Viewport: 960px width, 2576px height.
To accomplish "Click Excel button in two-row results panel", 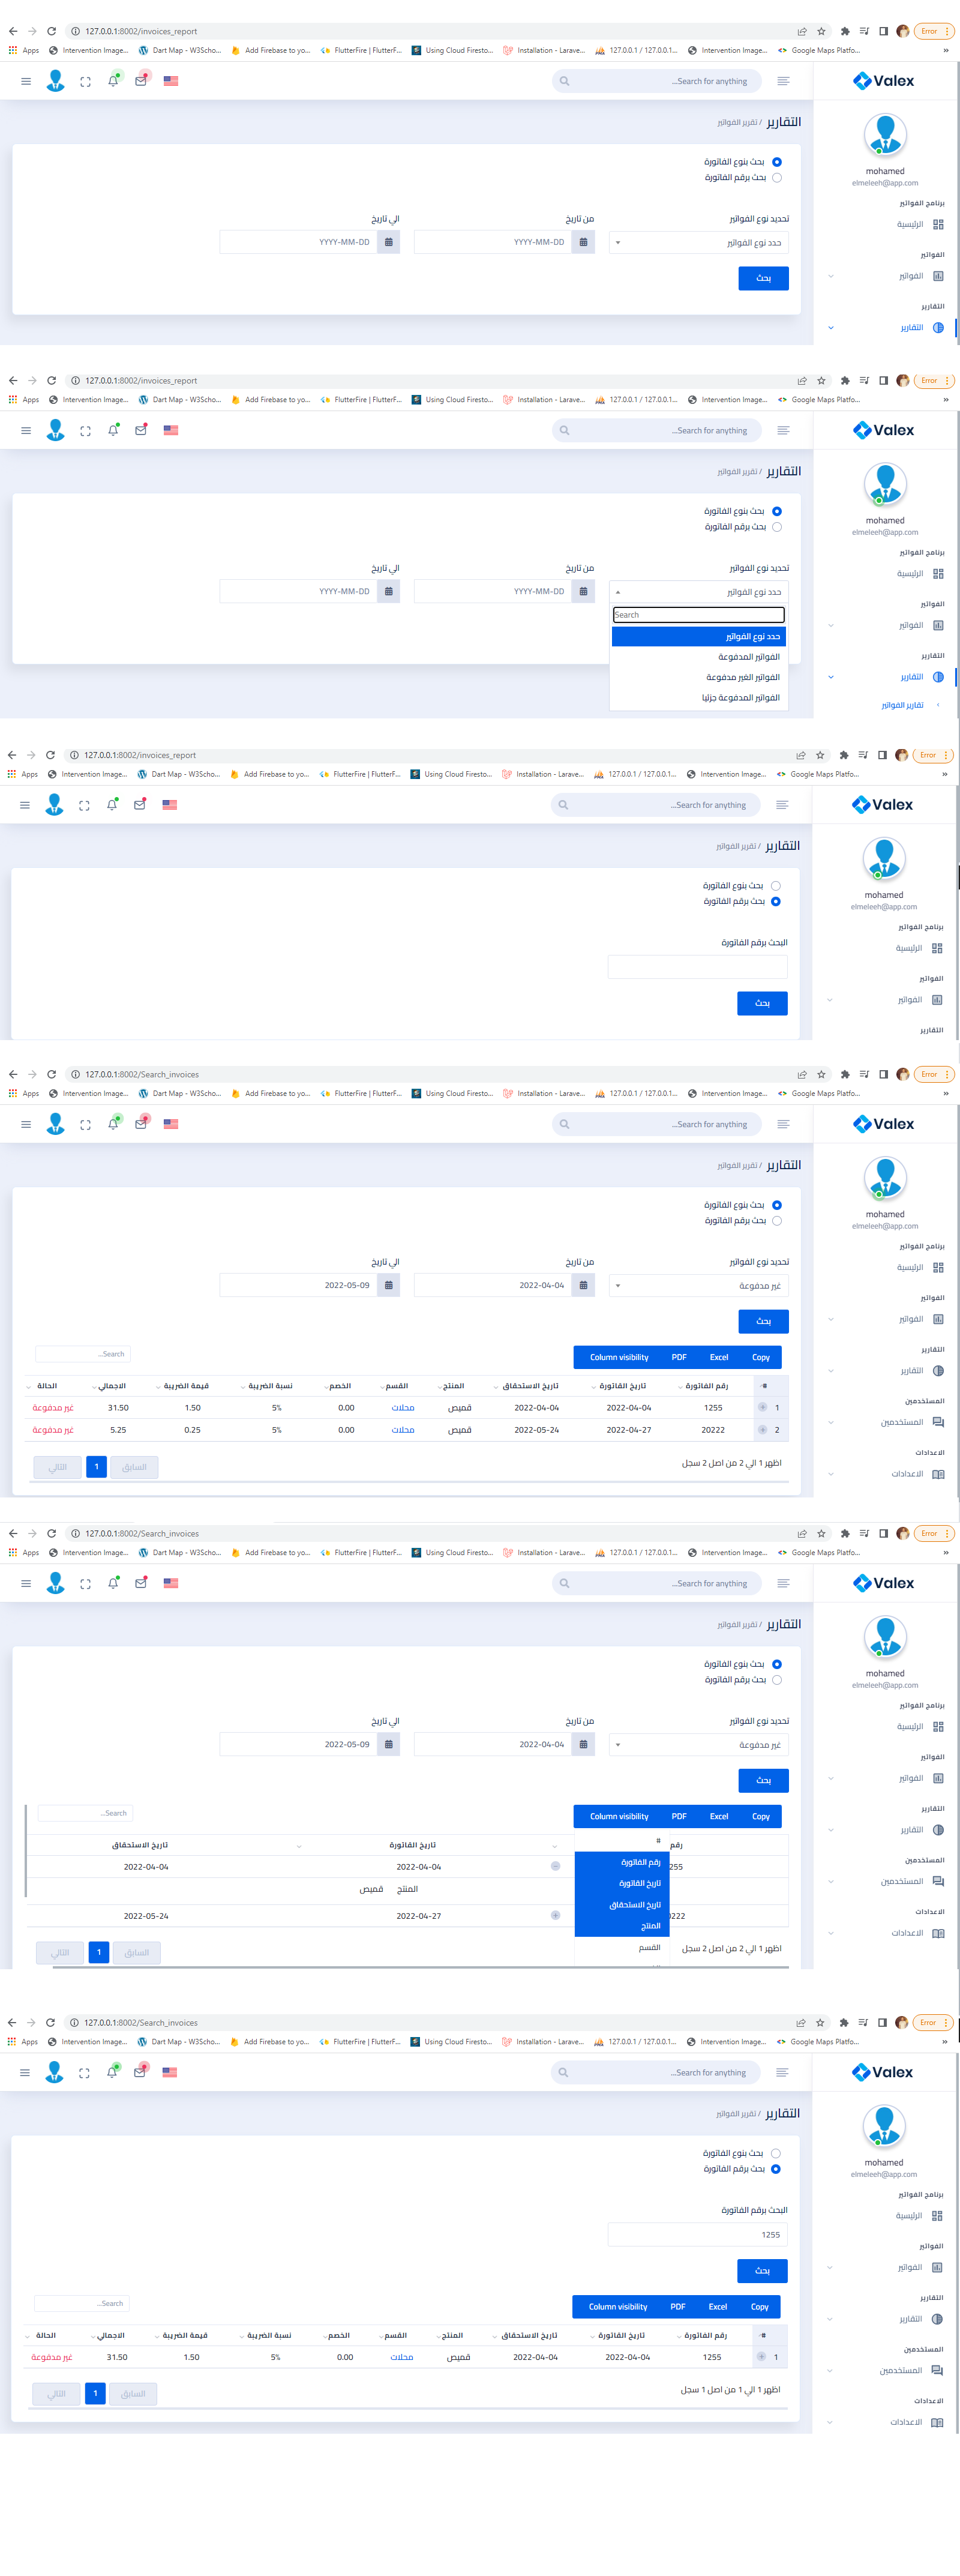I will pos(719,1357).
